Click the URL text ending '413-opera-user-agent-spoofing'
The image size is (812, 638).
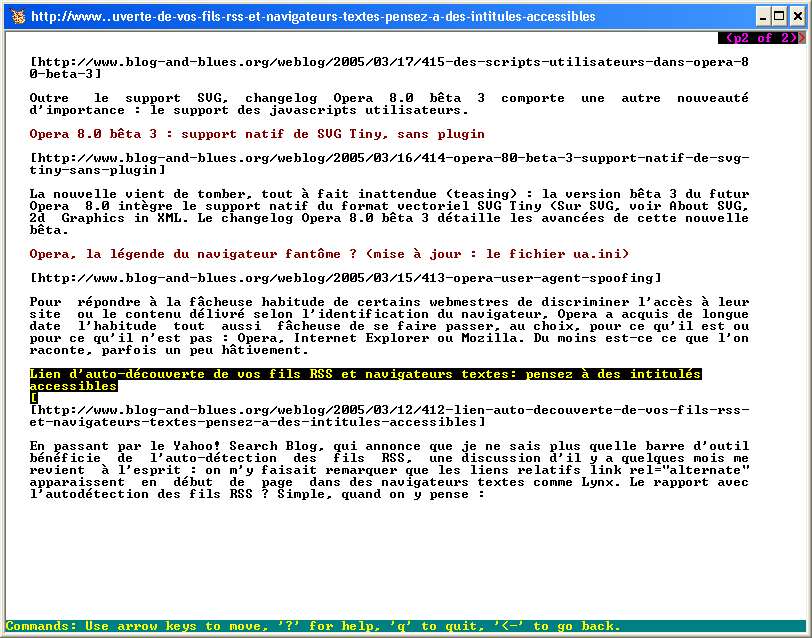click(x=345, y=278)
